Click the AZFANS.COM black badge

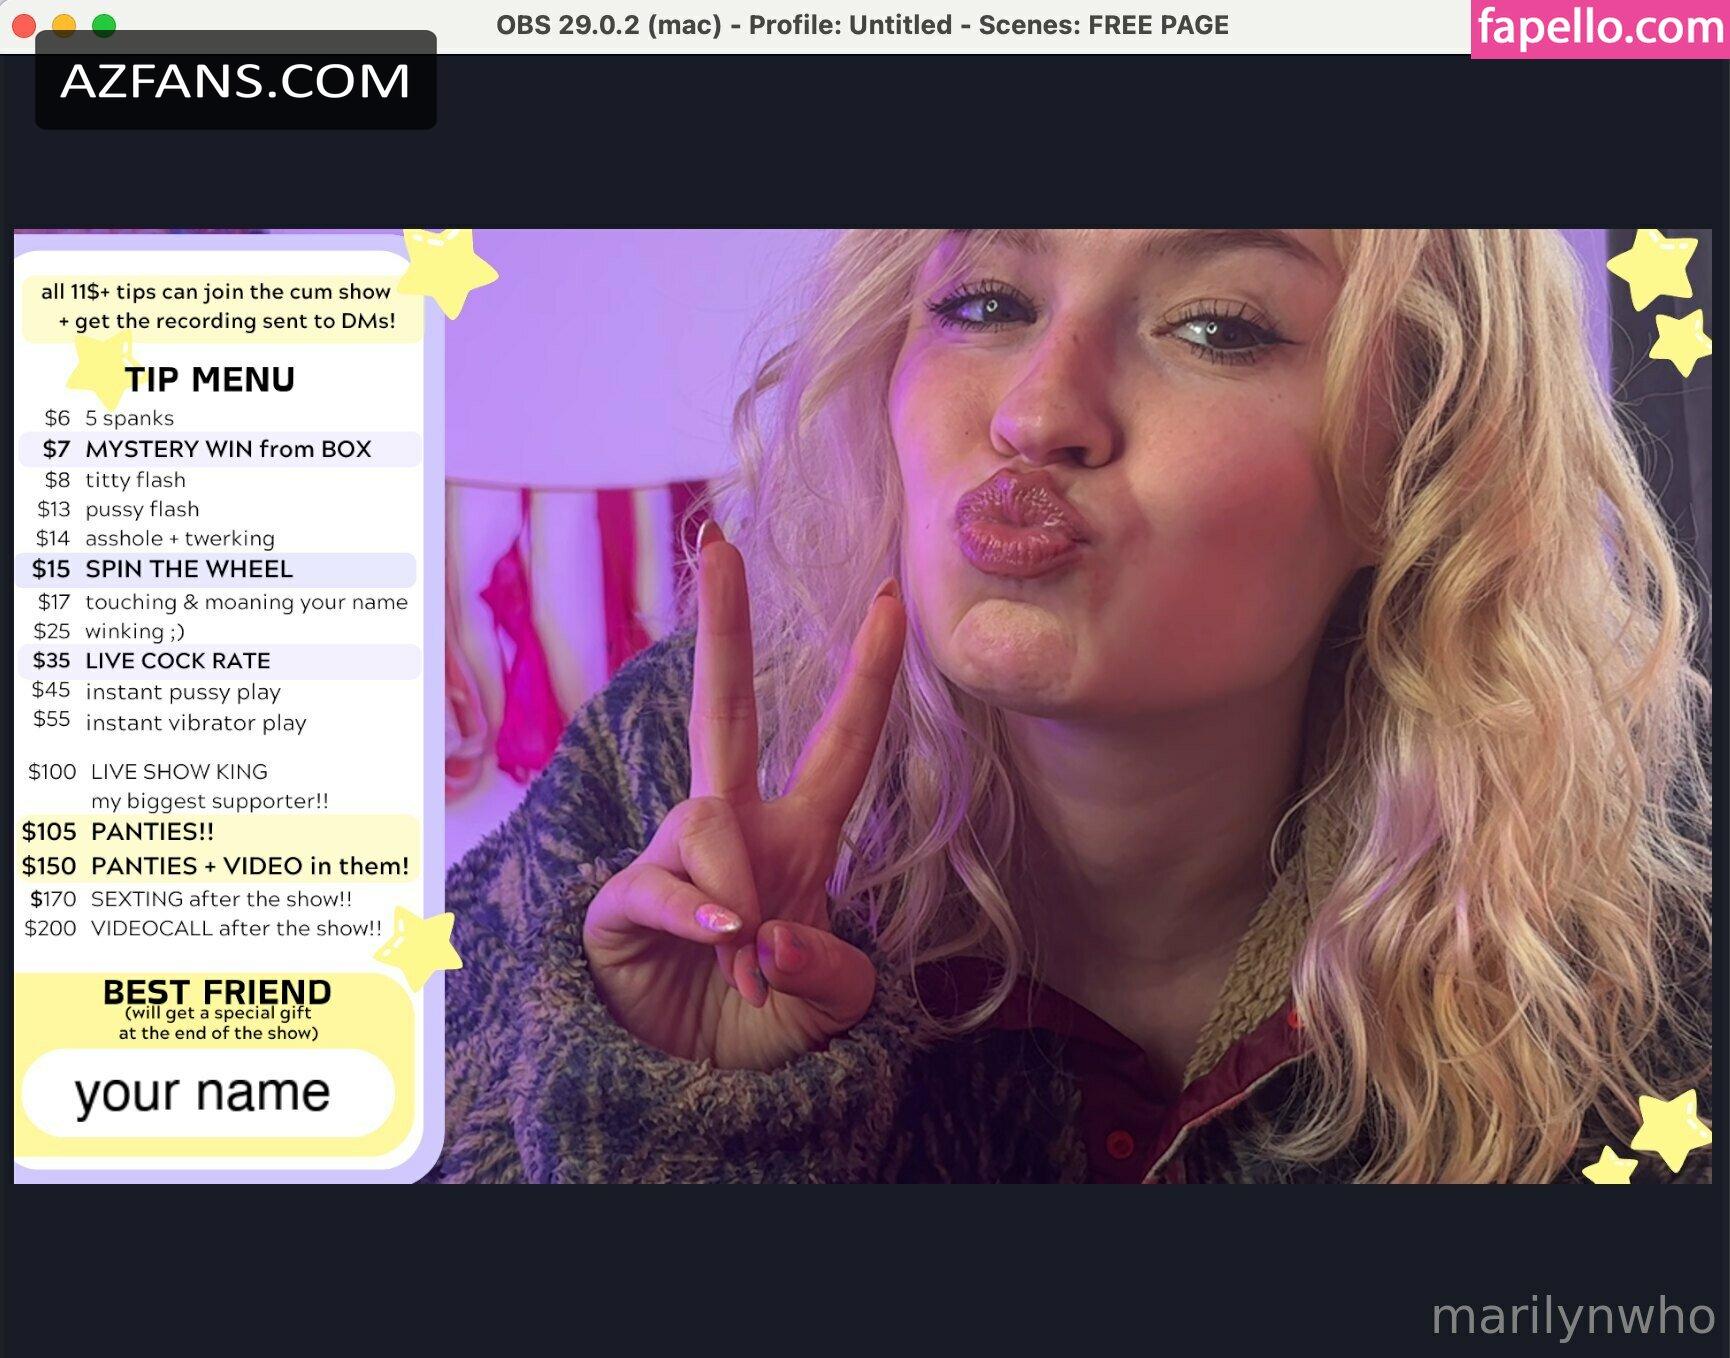point(235,81)
